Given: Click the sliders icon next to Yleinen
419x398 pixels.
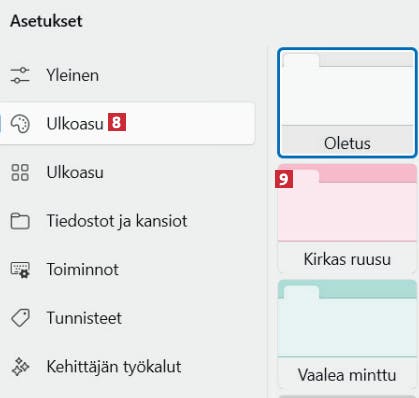Looking at the screenshot, I should [20, 75].
